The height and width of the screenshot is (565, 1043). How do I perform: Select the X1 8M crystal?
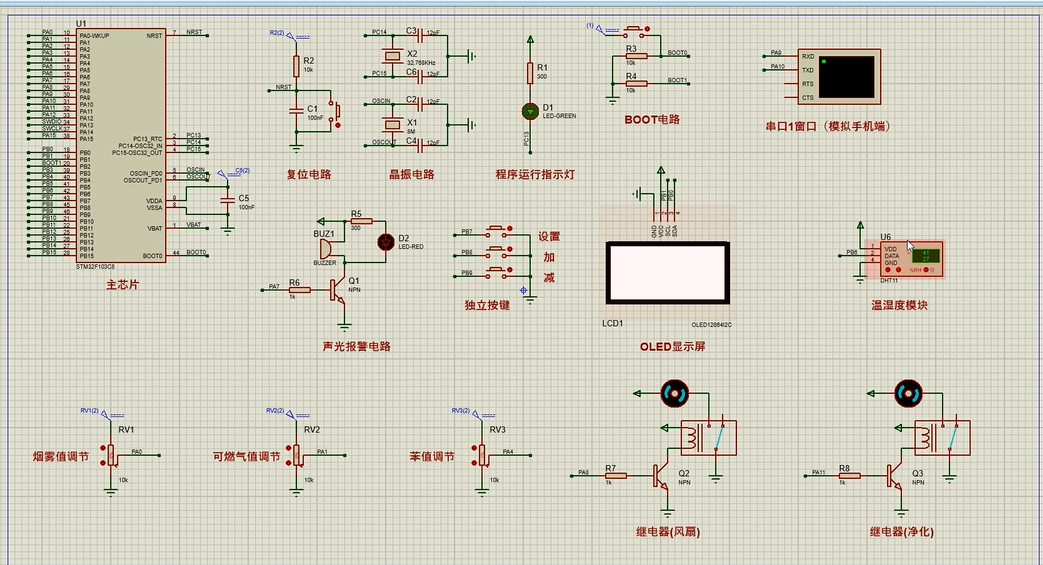click(393, 124)
